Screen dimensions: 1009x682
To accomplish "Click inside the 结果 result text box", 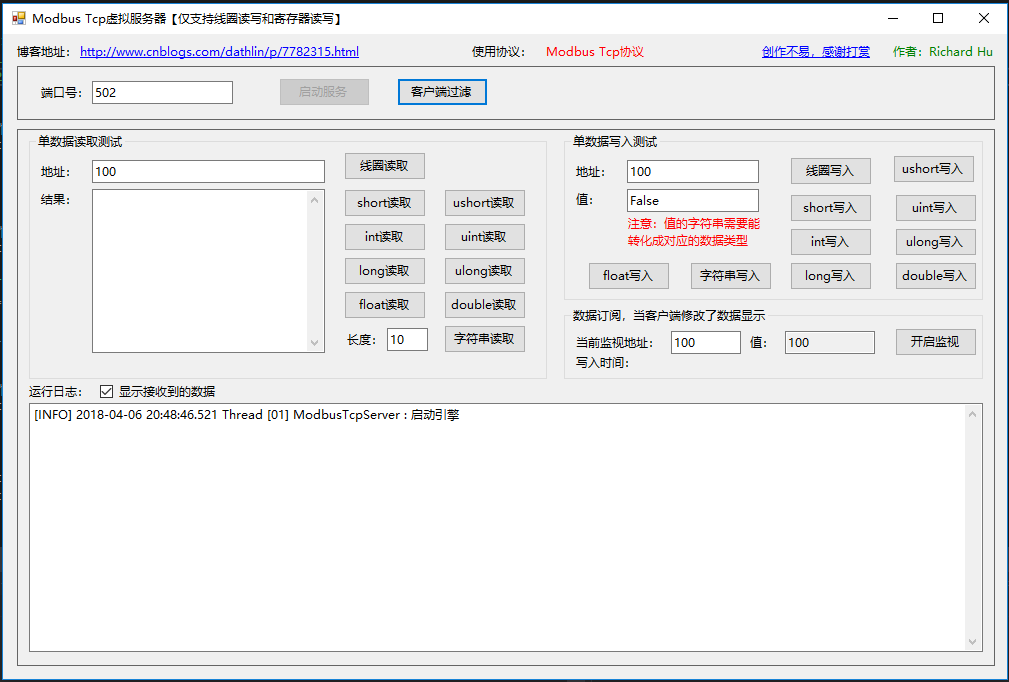I will tap(201, 271).
